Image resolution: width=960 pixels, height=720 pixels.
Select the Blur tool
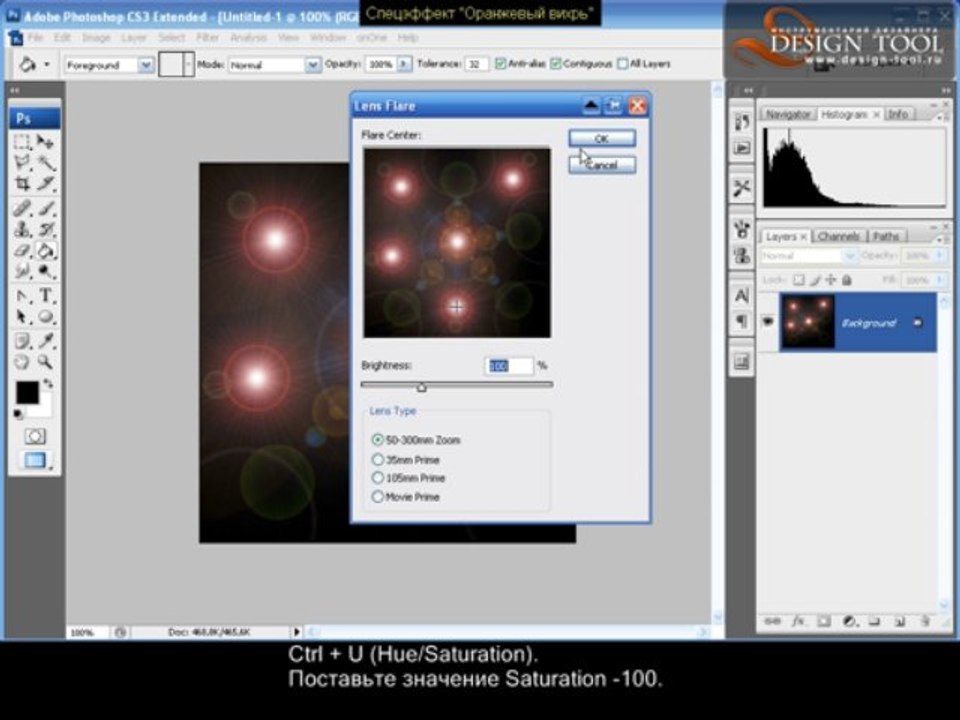[x=23, y=271]
